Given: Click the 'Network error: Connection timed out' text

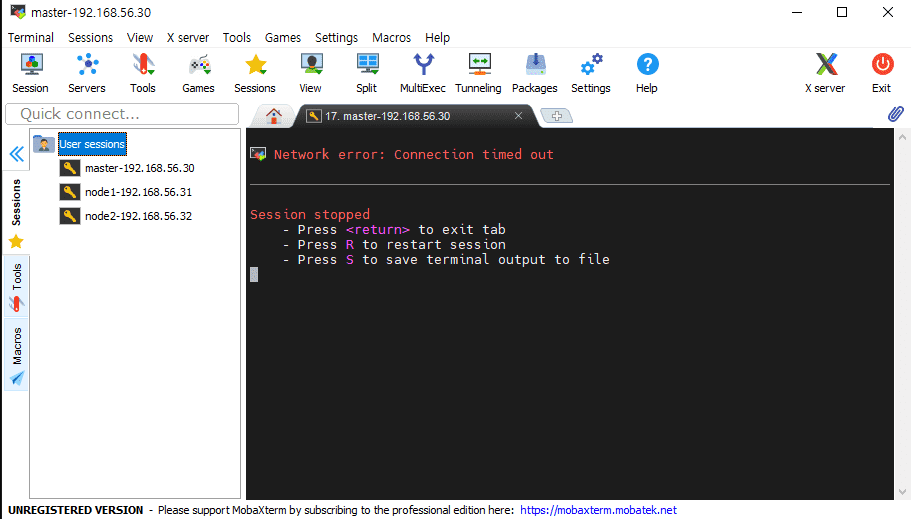Looking at the screenshot, I should pyautogui.click(x=414, y=155).
